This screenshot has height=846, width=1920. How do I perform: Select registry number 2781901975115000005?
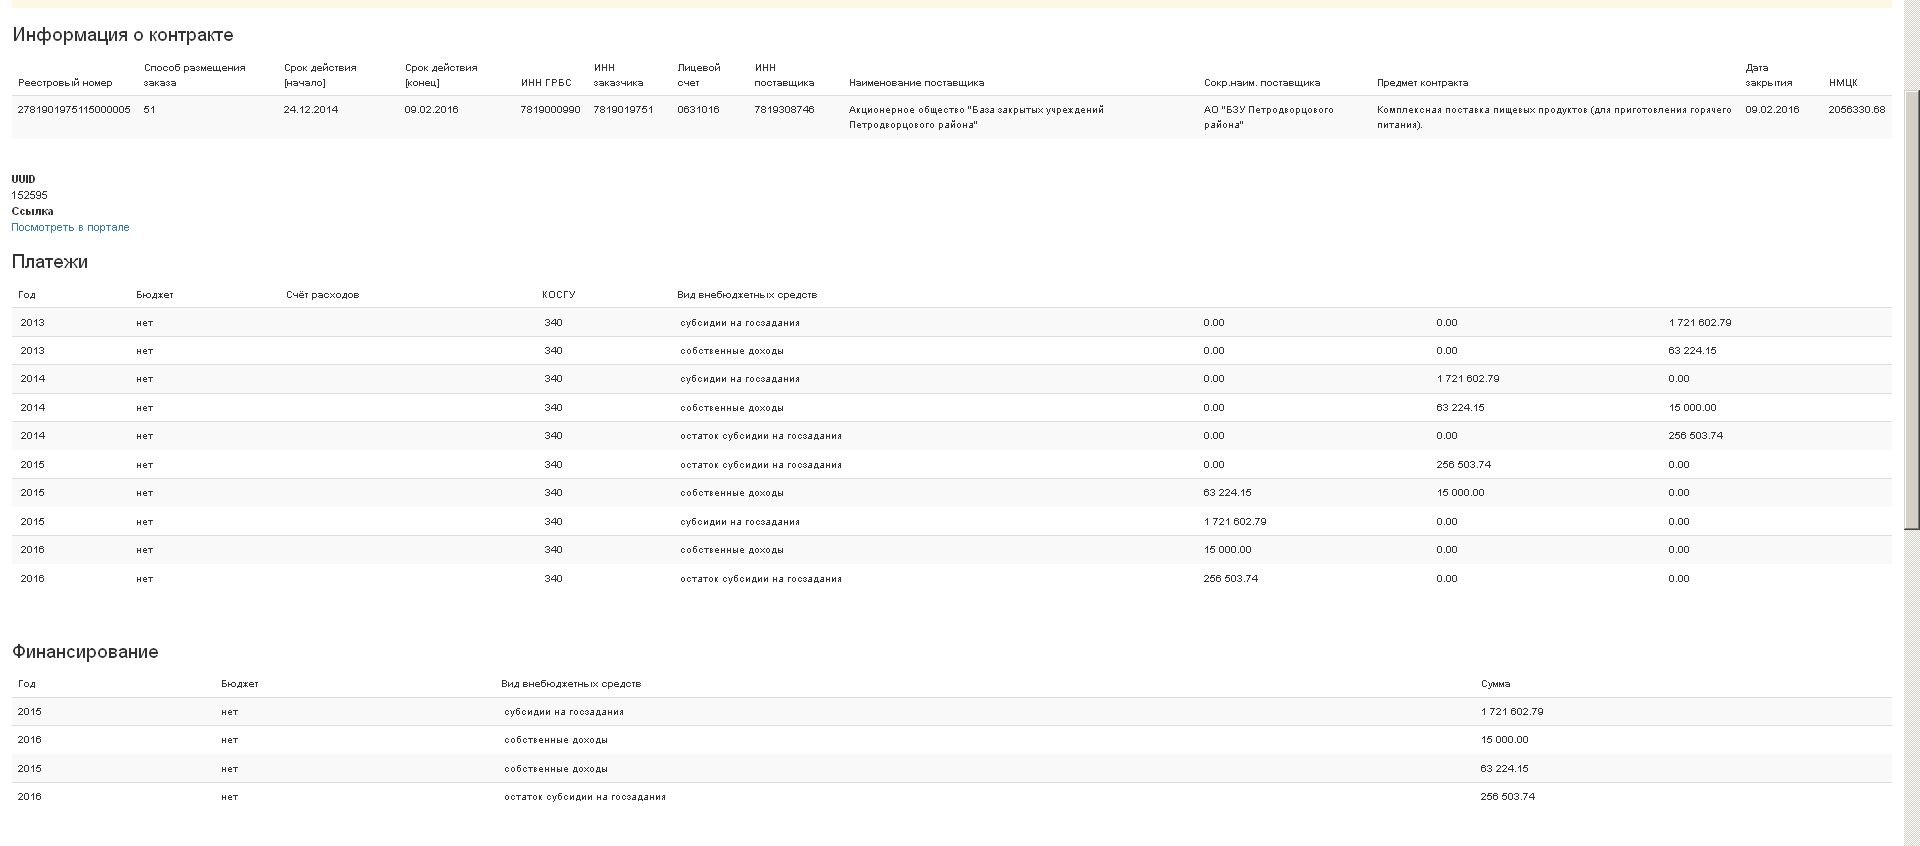pos(74,110)
